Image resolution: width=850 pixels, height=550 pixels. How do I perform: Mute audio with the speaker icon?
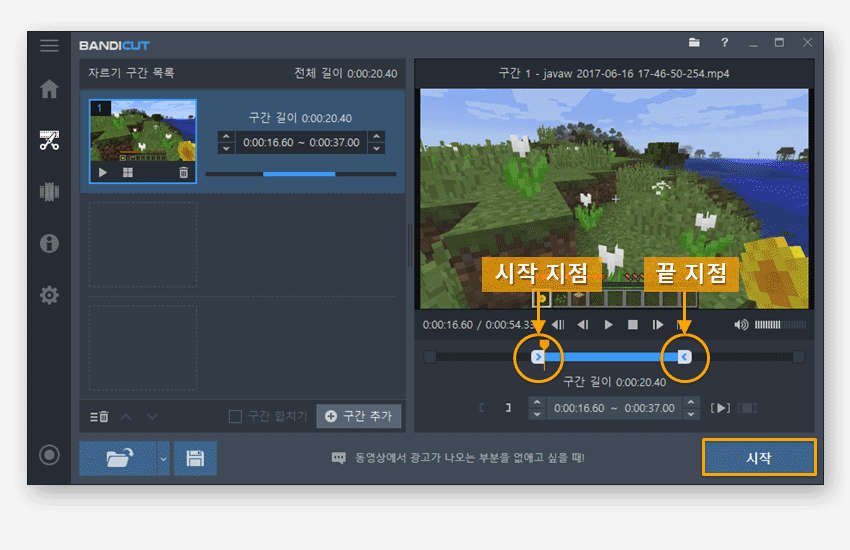(741, 325)
